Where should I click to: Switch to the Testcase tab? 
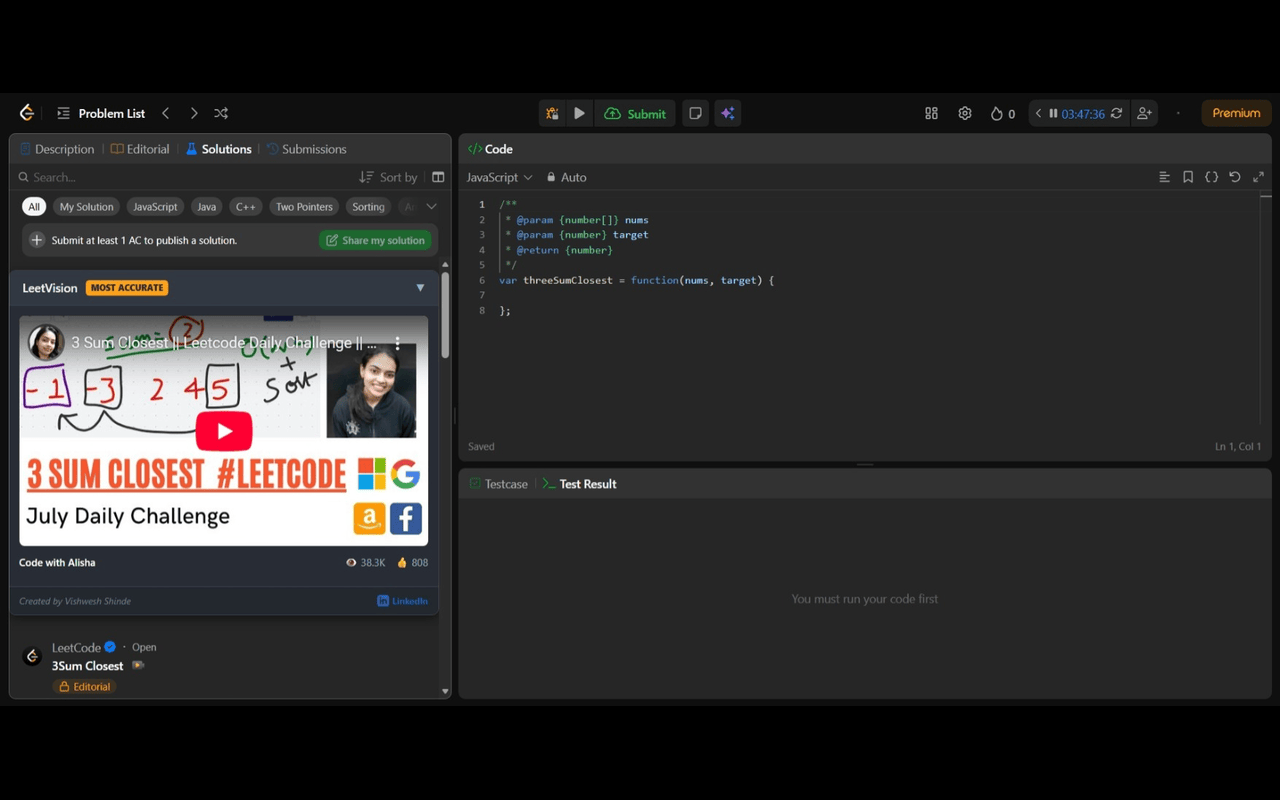[498, 484]
